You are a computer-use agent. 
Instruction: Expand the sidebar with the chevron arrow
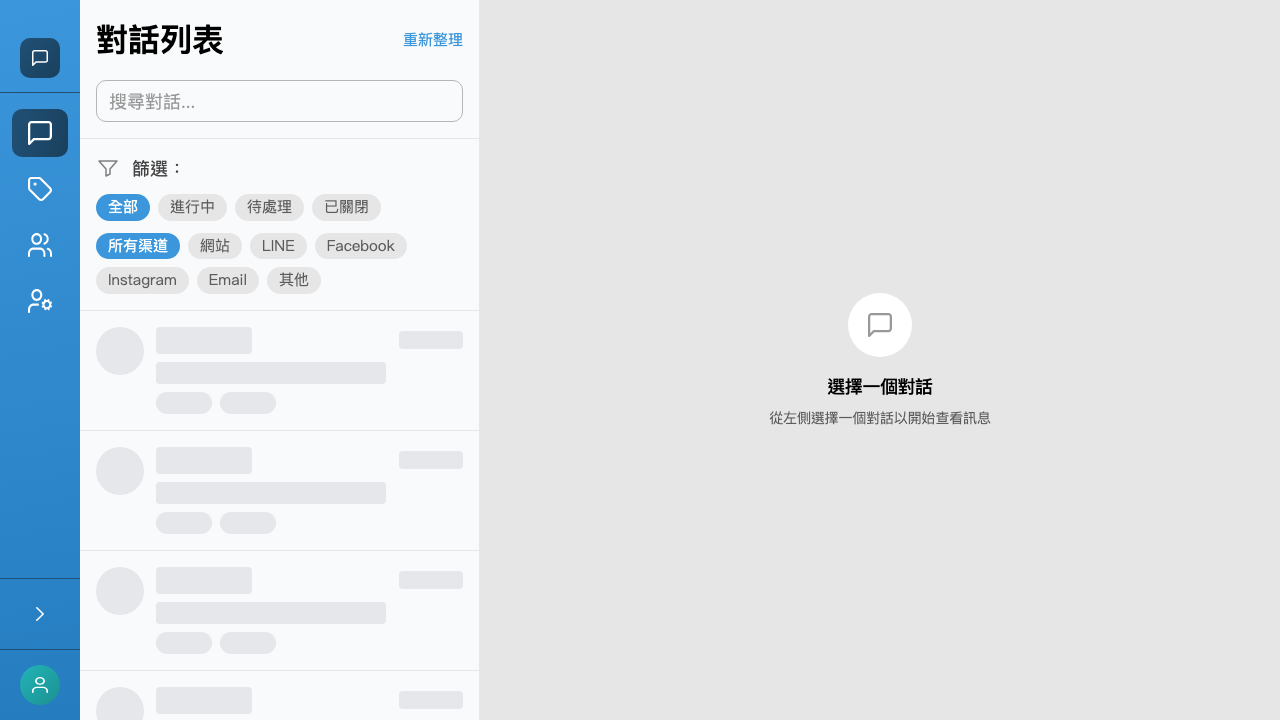[40, 614]
